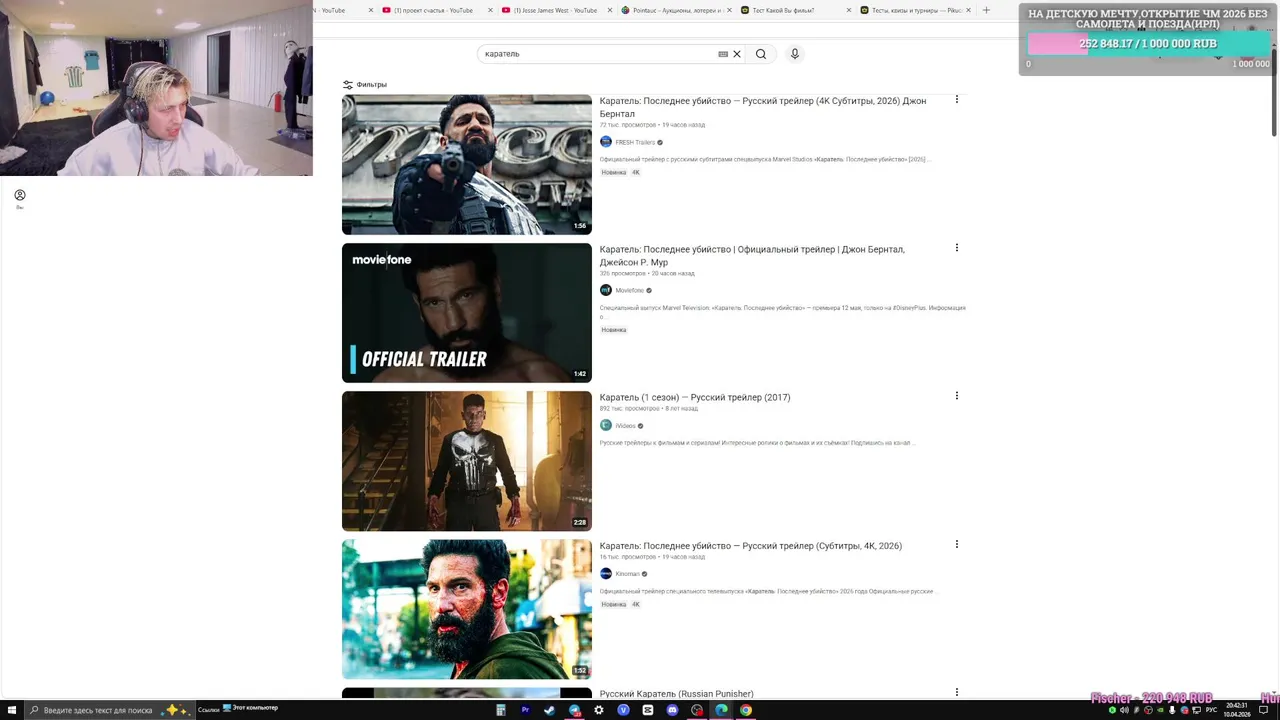Open the Kinoman channel name link
Screen dimensions: 1280x720
[627, 574]
